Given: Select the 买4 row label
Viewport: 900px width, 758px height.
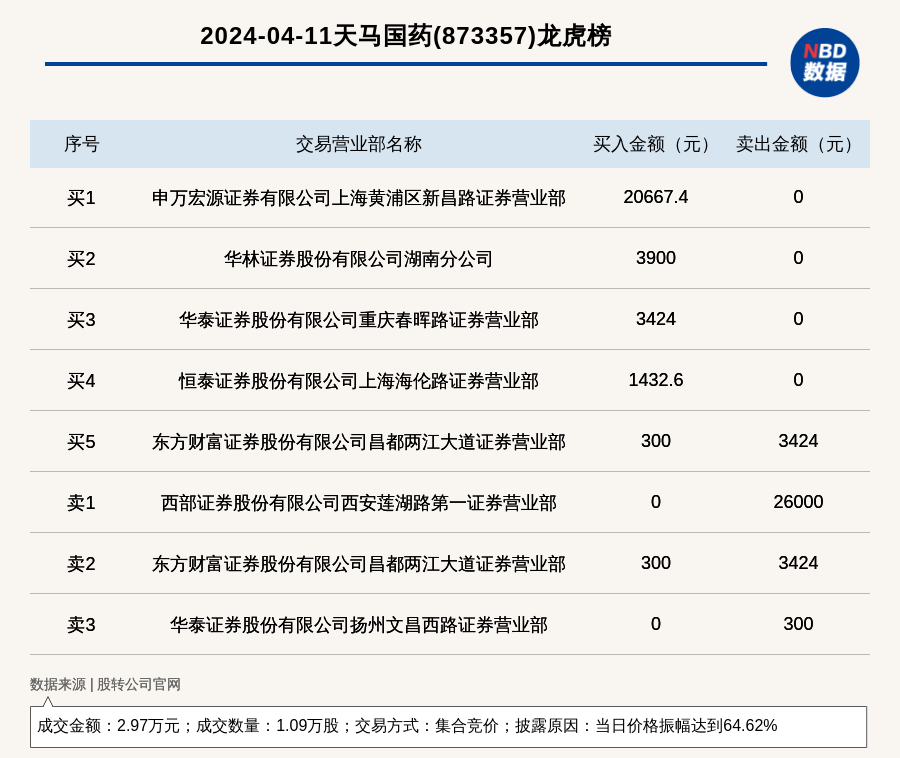Looking at the screenshot, I should click(x=82, y=381).
